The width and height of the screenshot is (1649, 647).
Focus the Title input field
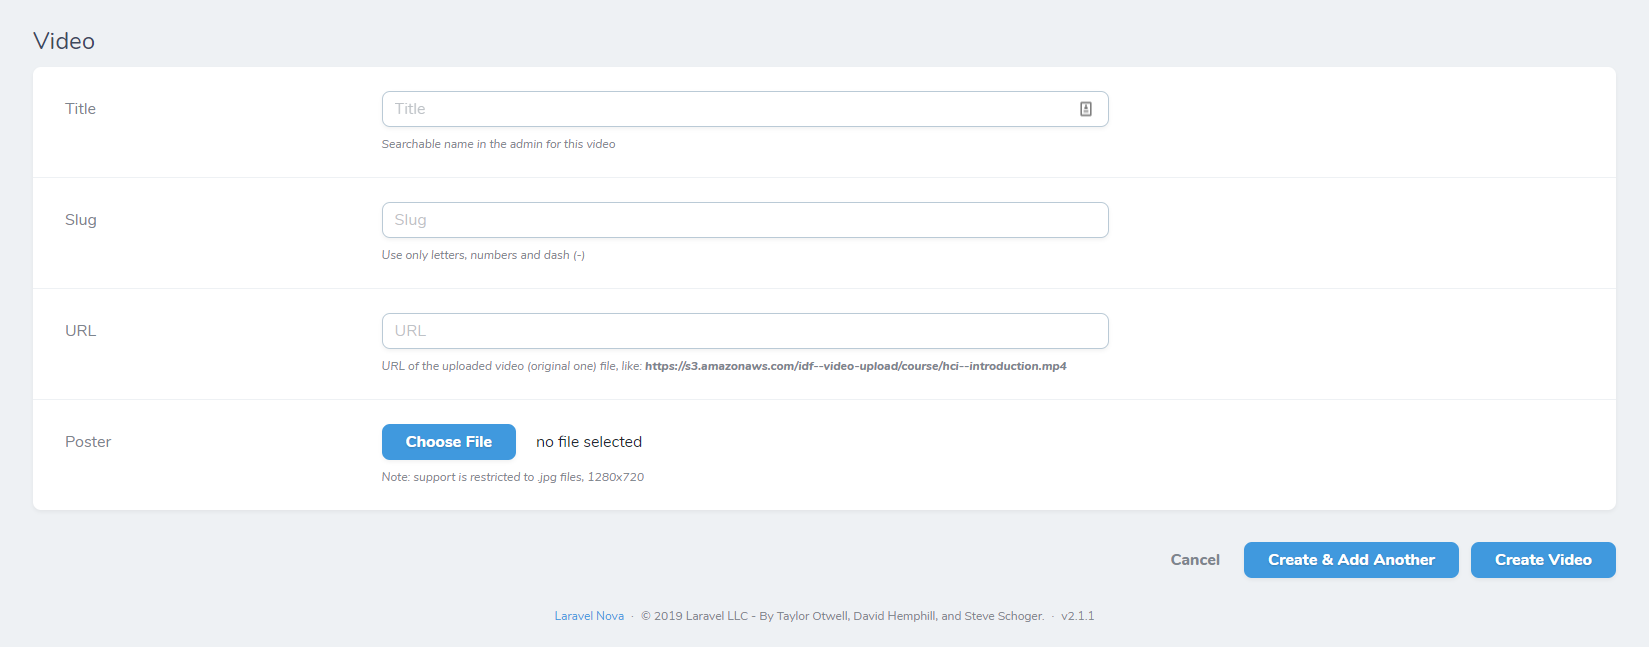click(745, 109)
